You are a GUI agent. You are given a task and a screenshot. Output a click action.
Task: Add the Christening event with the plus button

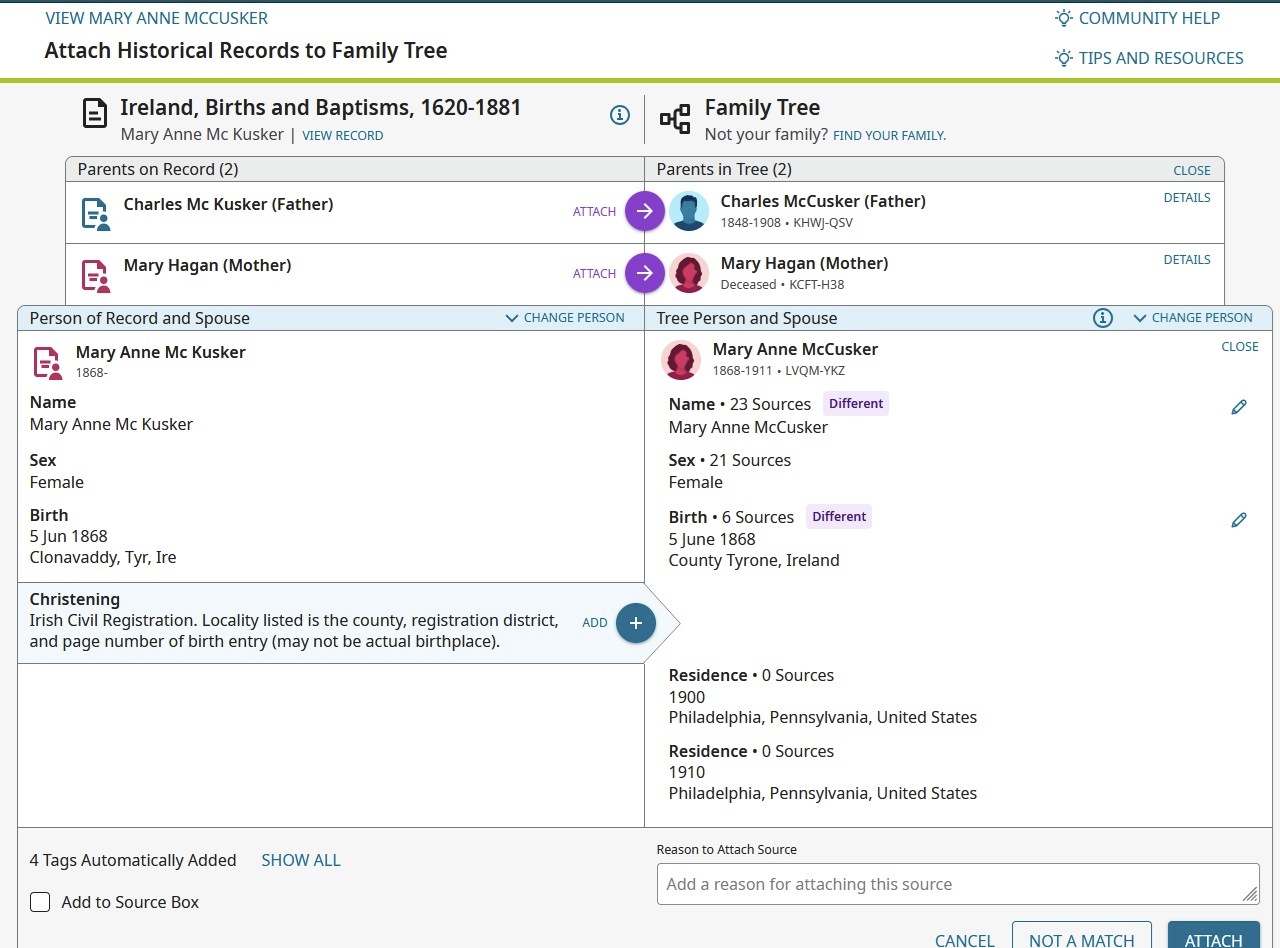[x=636, y=623]
